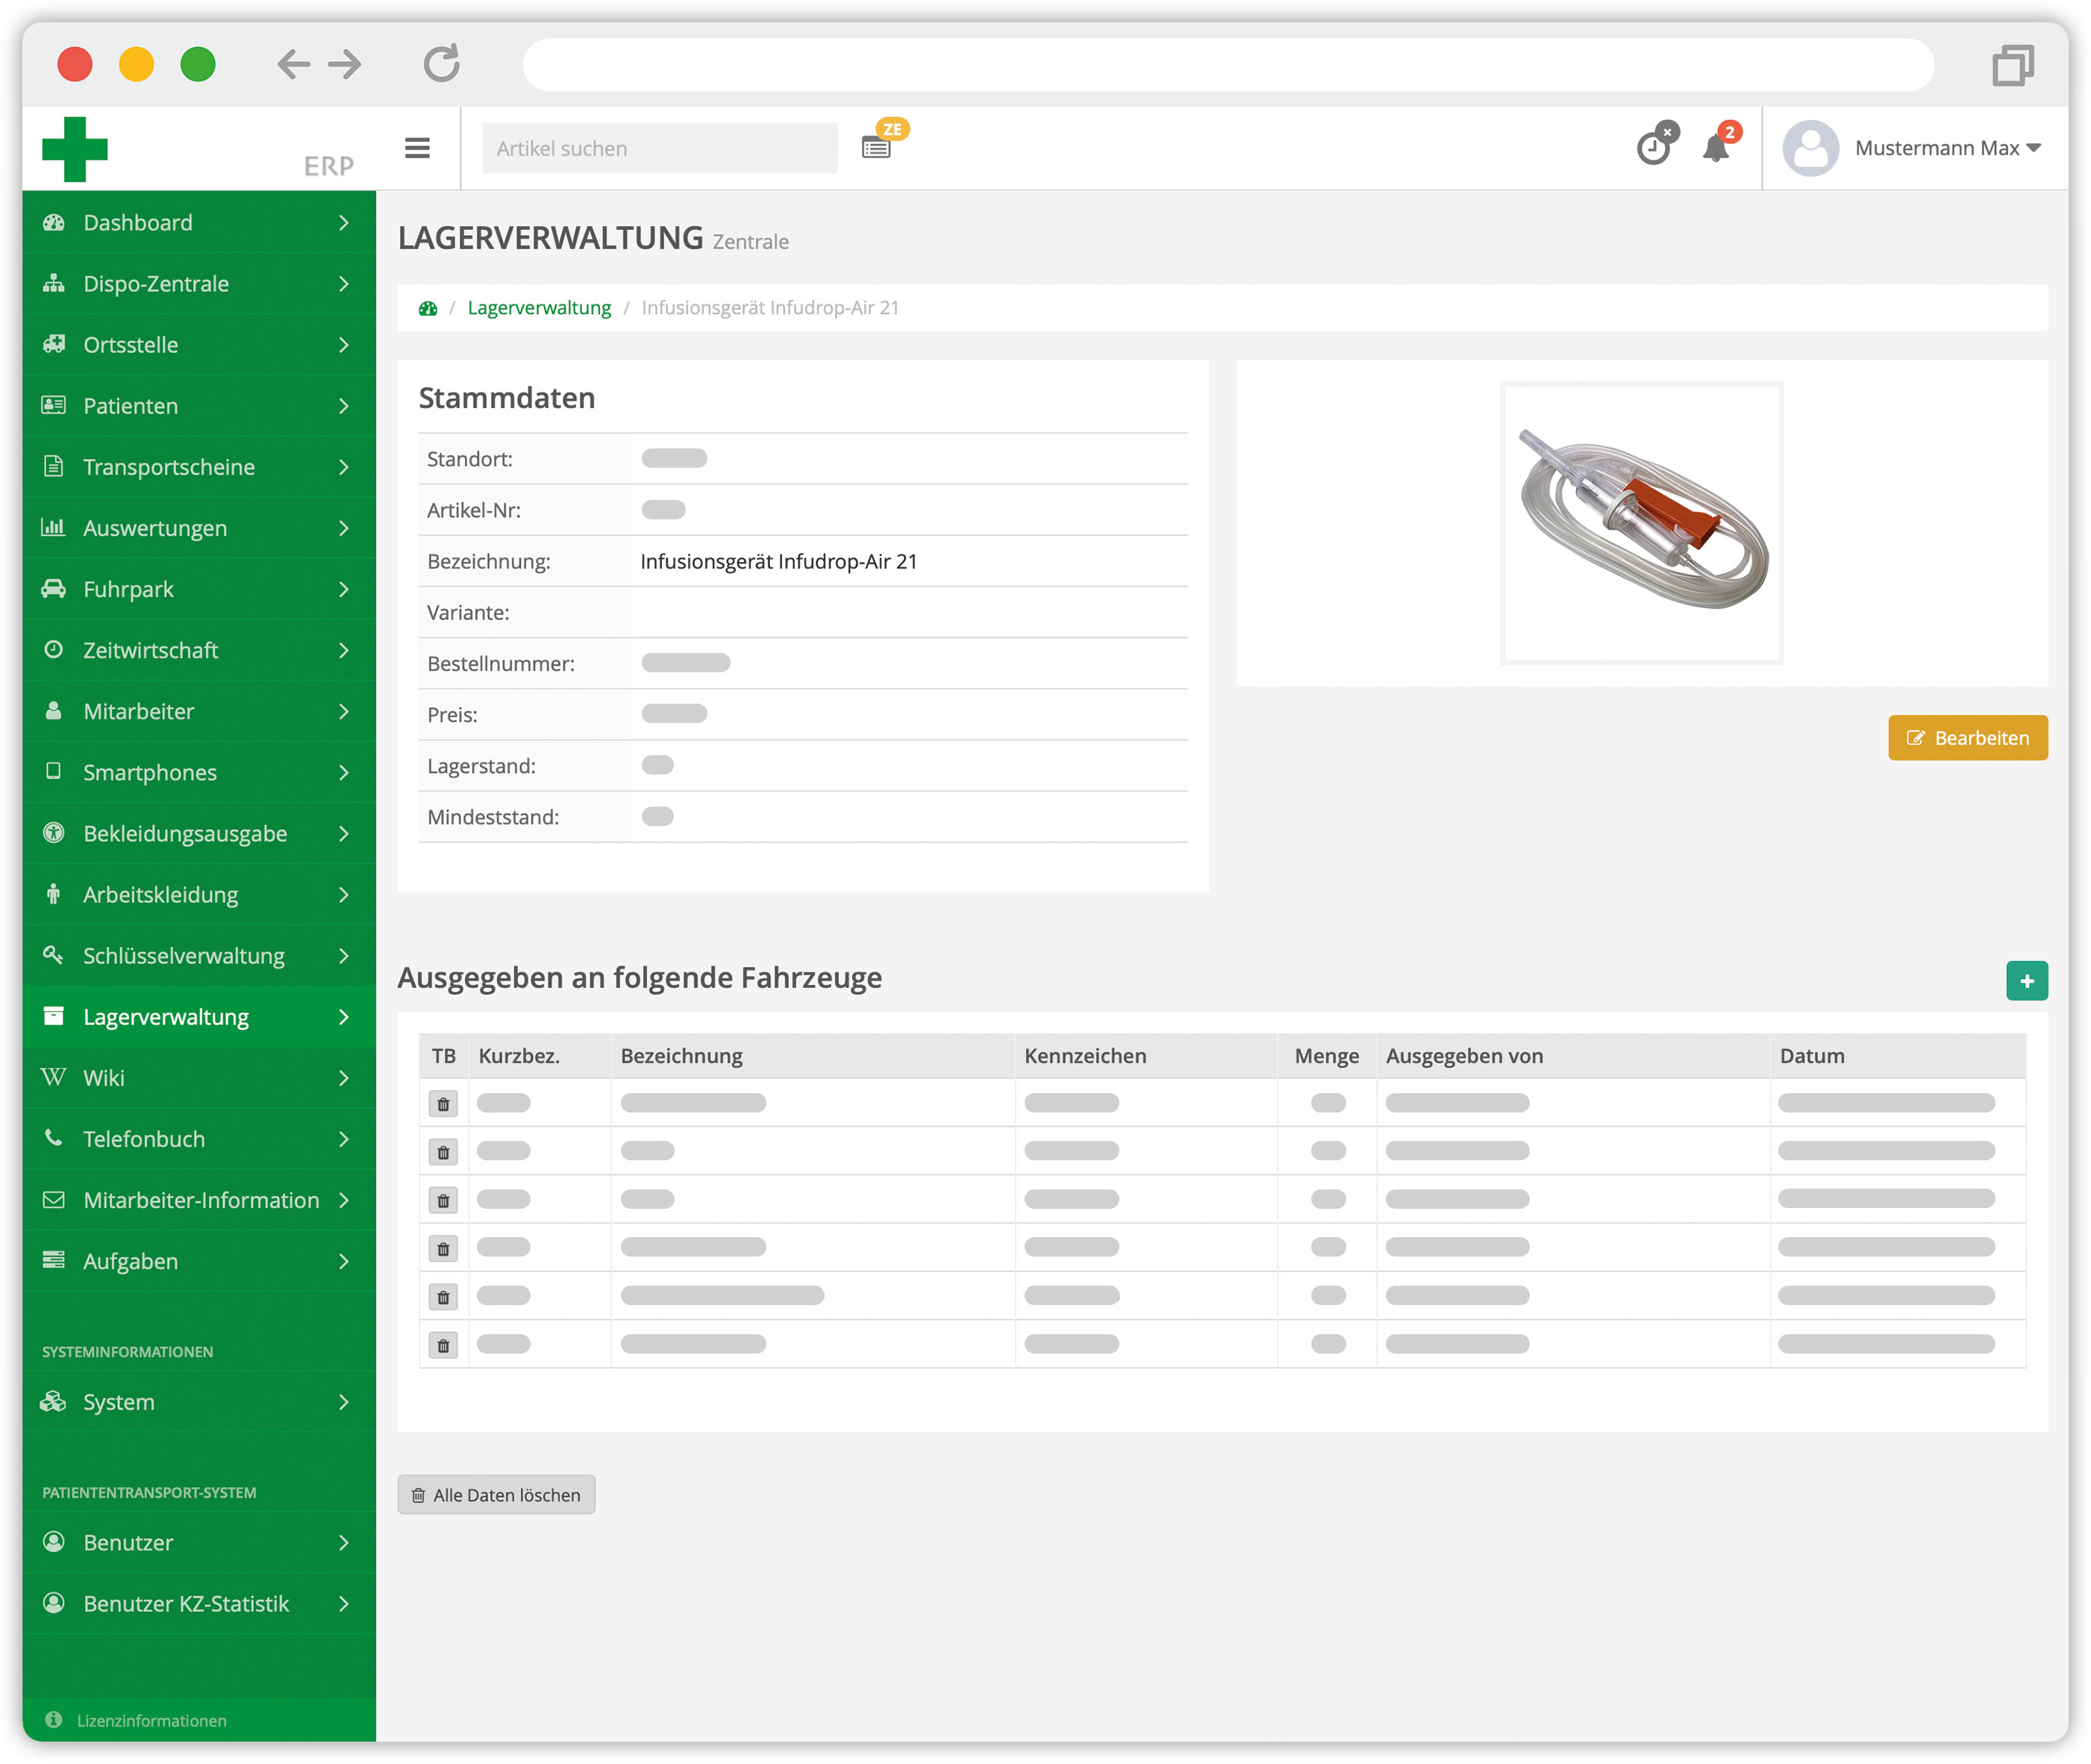2091x1764 pixels.
Task: Open Lagerverwaltung breadcrumb link
Action: [537, 308]
